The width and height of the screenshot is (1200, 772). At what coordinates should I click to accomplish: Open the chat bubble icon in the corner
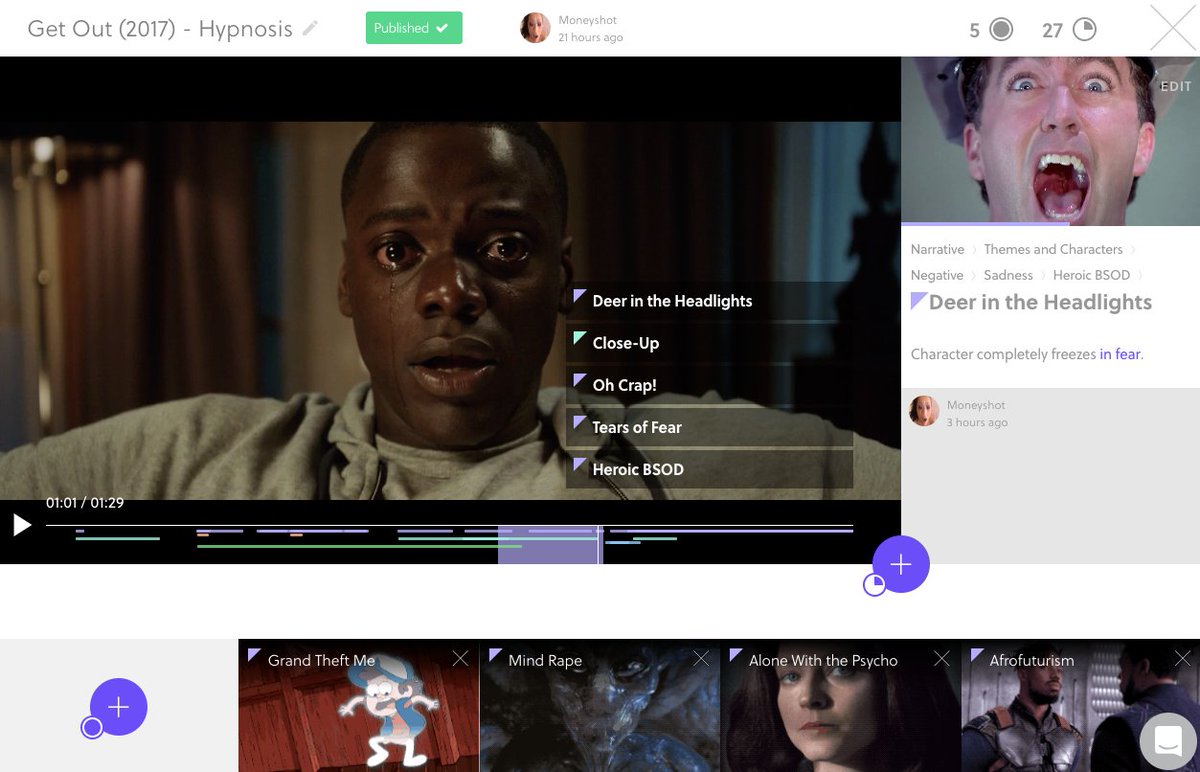coord(1167,740)
